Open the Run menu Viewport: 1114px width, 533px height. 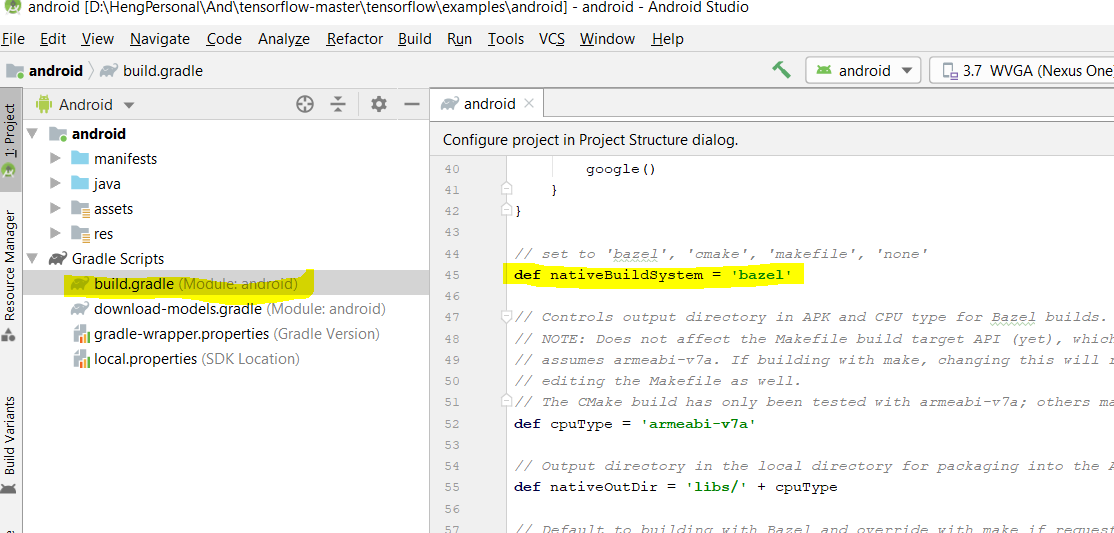[460, 39]
